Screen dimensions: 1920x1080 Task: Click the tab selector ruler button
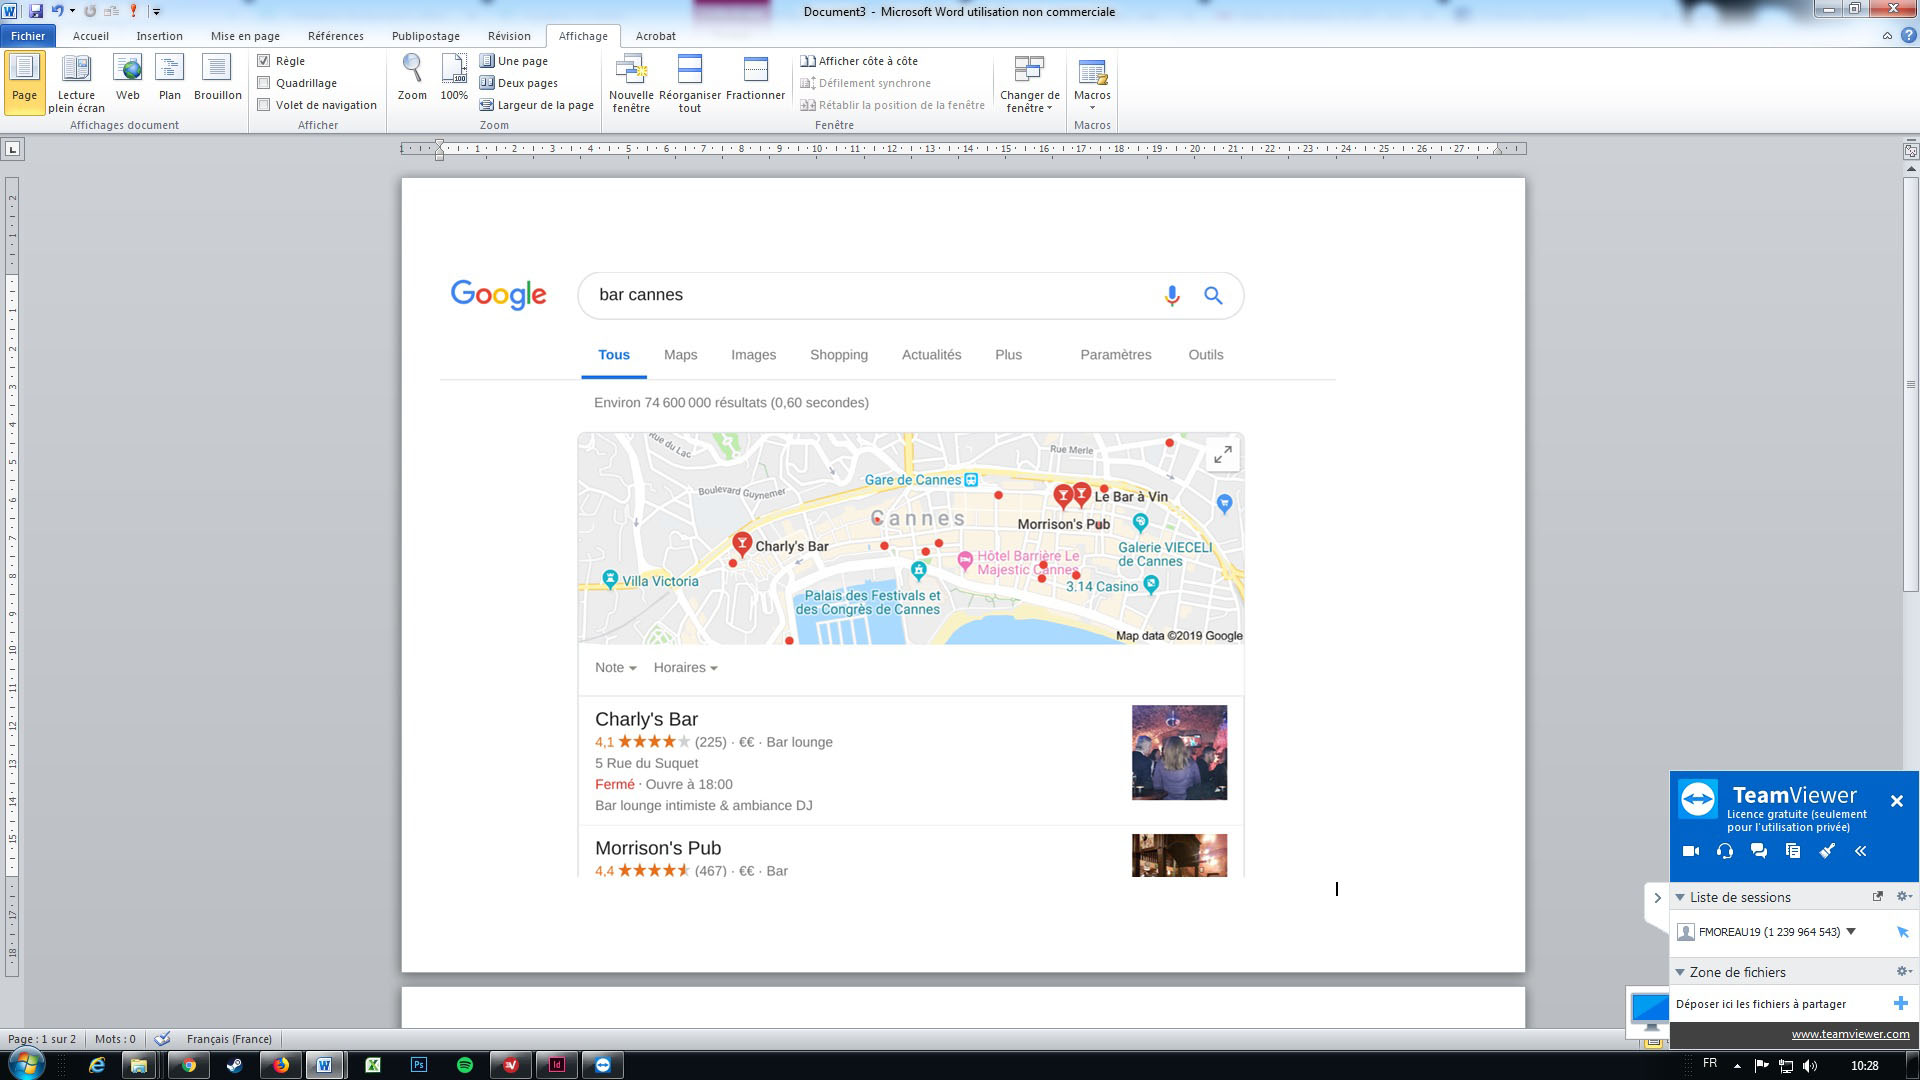click(12, 149)
